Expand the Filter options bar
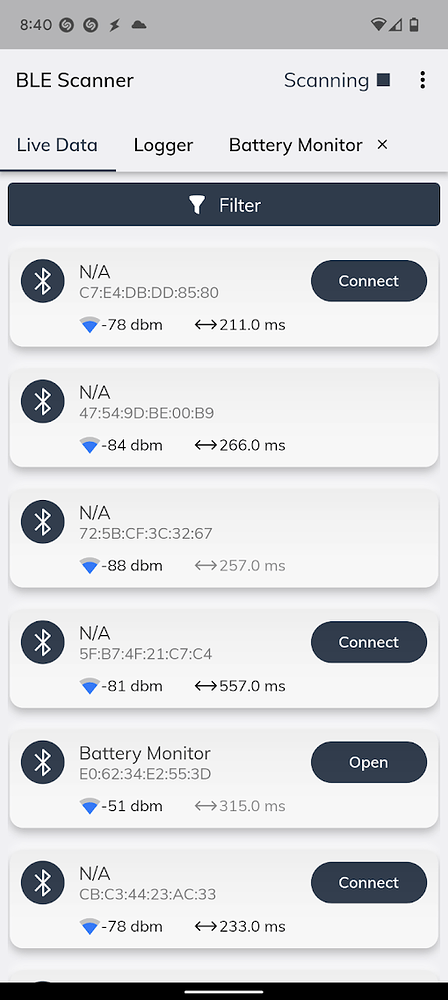The image size is (448, 1000). click(x=224, y=205)
